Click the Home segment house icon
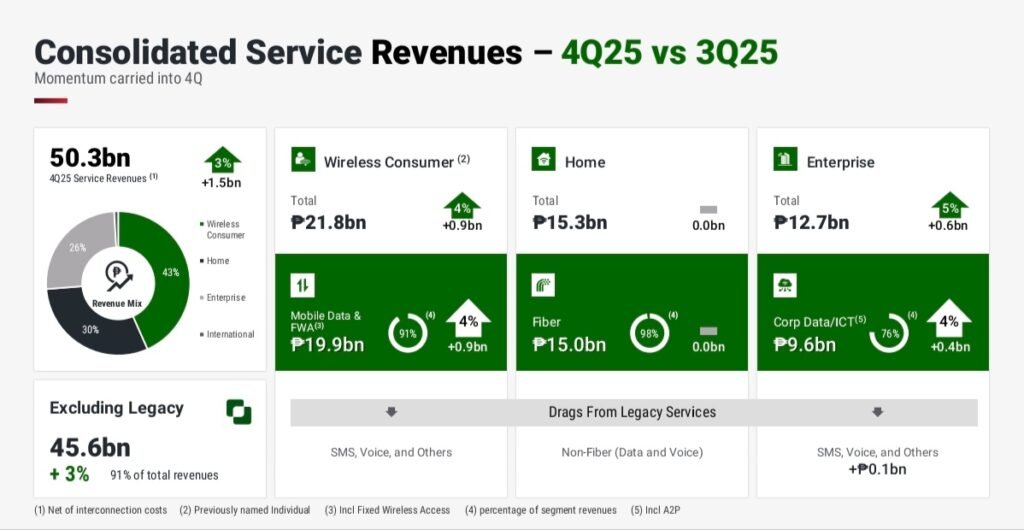Viewport: 1024px width, 530px height. pyautogui.click(x=544, y=160)
